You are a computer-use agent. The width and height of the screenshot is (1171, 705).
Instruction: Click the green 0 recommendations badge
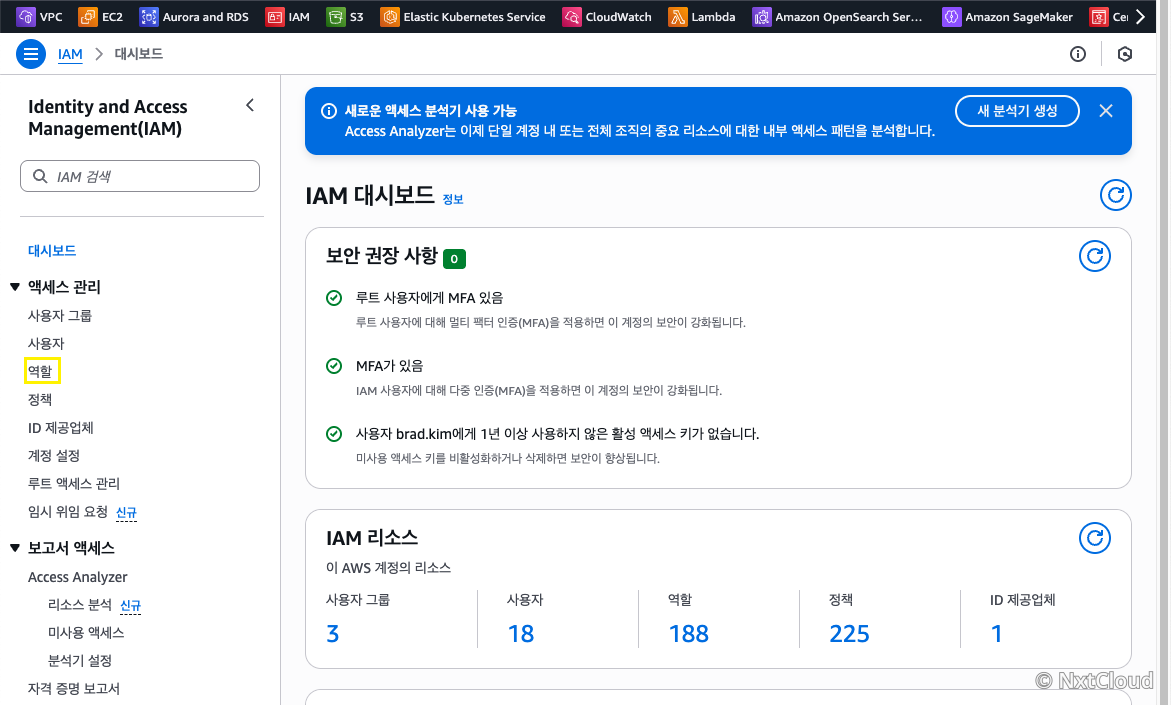454,258
